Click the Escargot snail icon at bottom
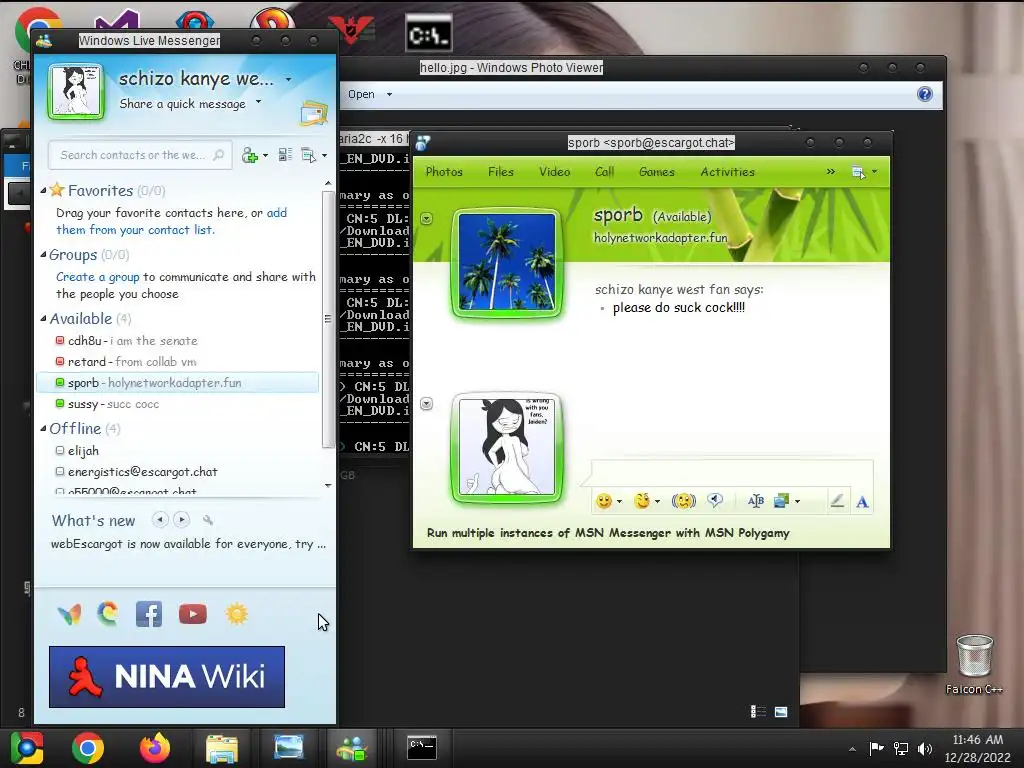This screenshot has width=1024, height=768. tap(108, 613)
